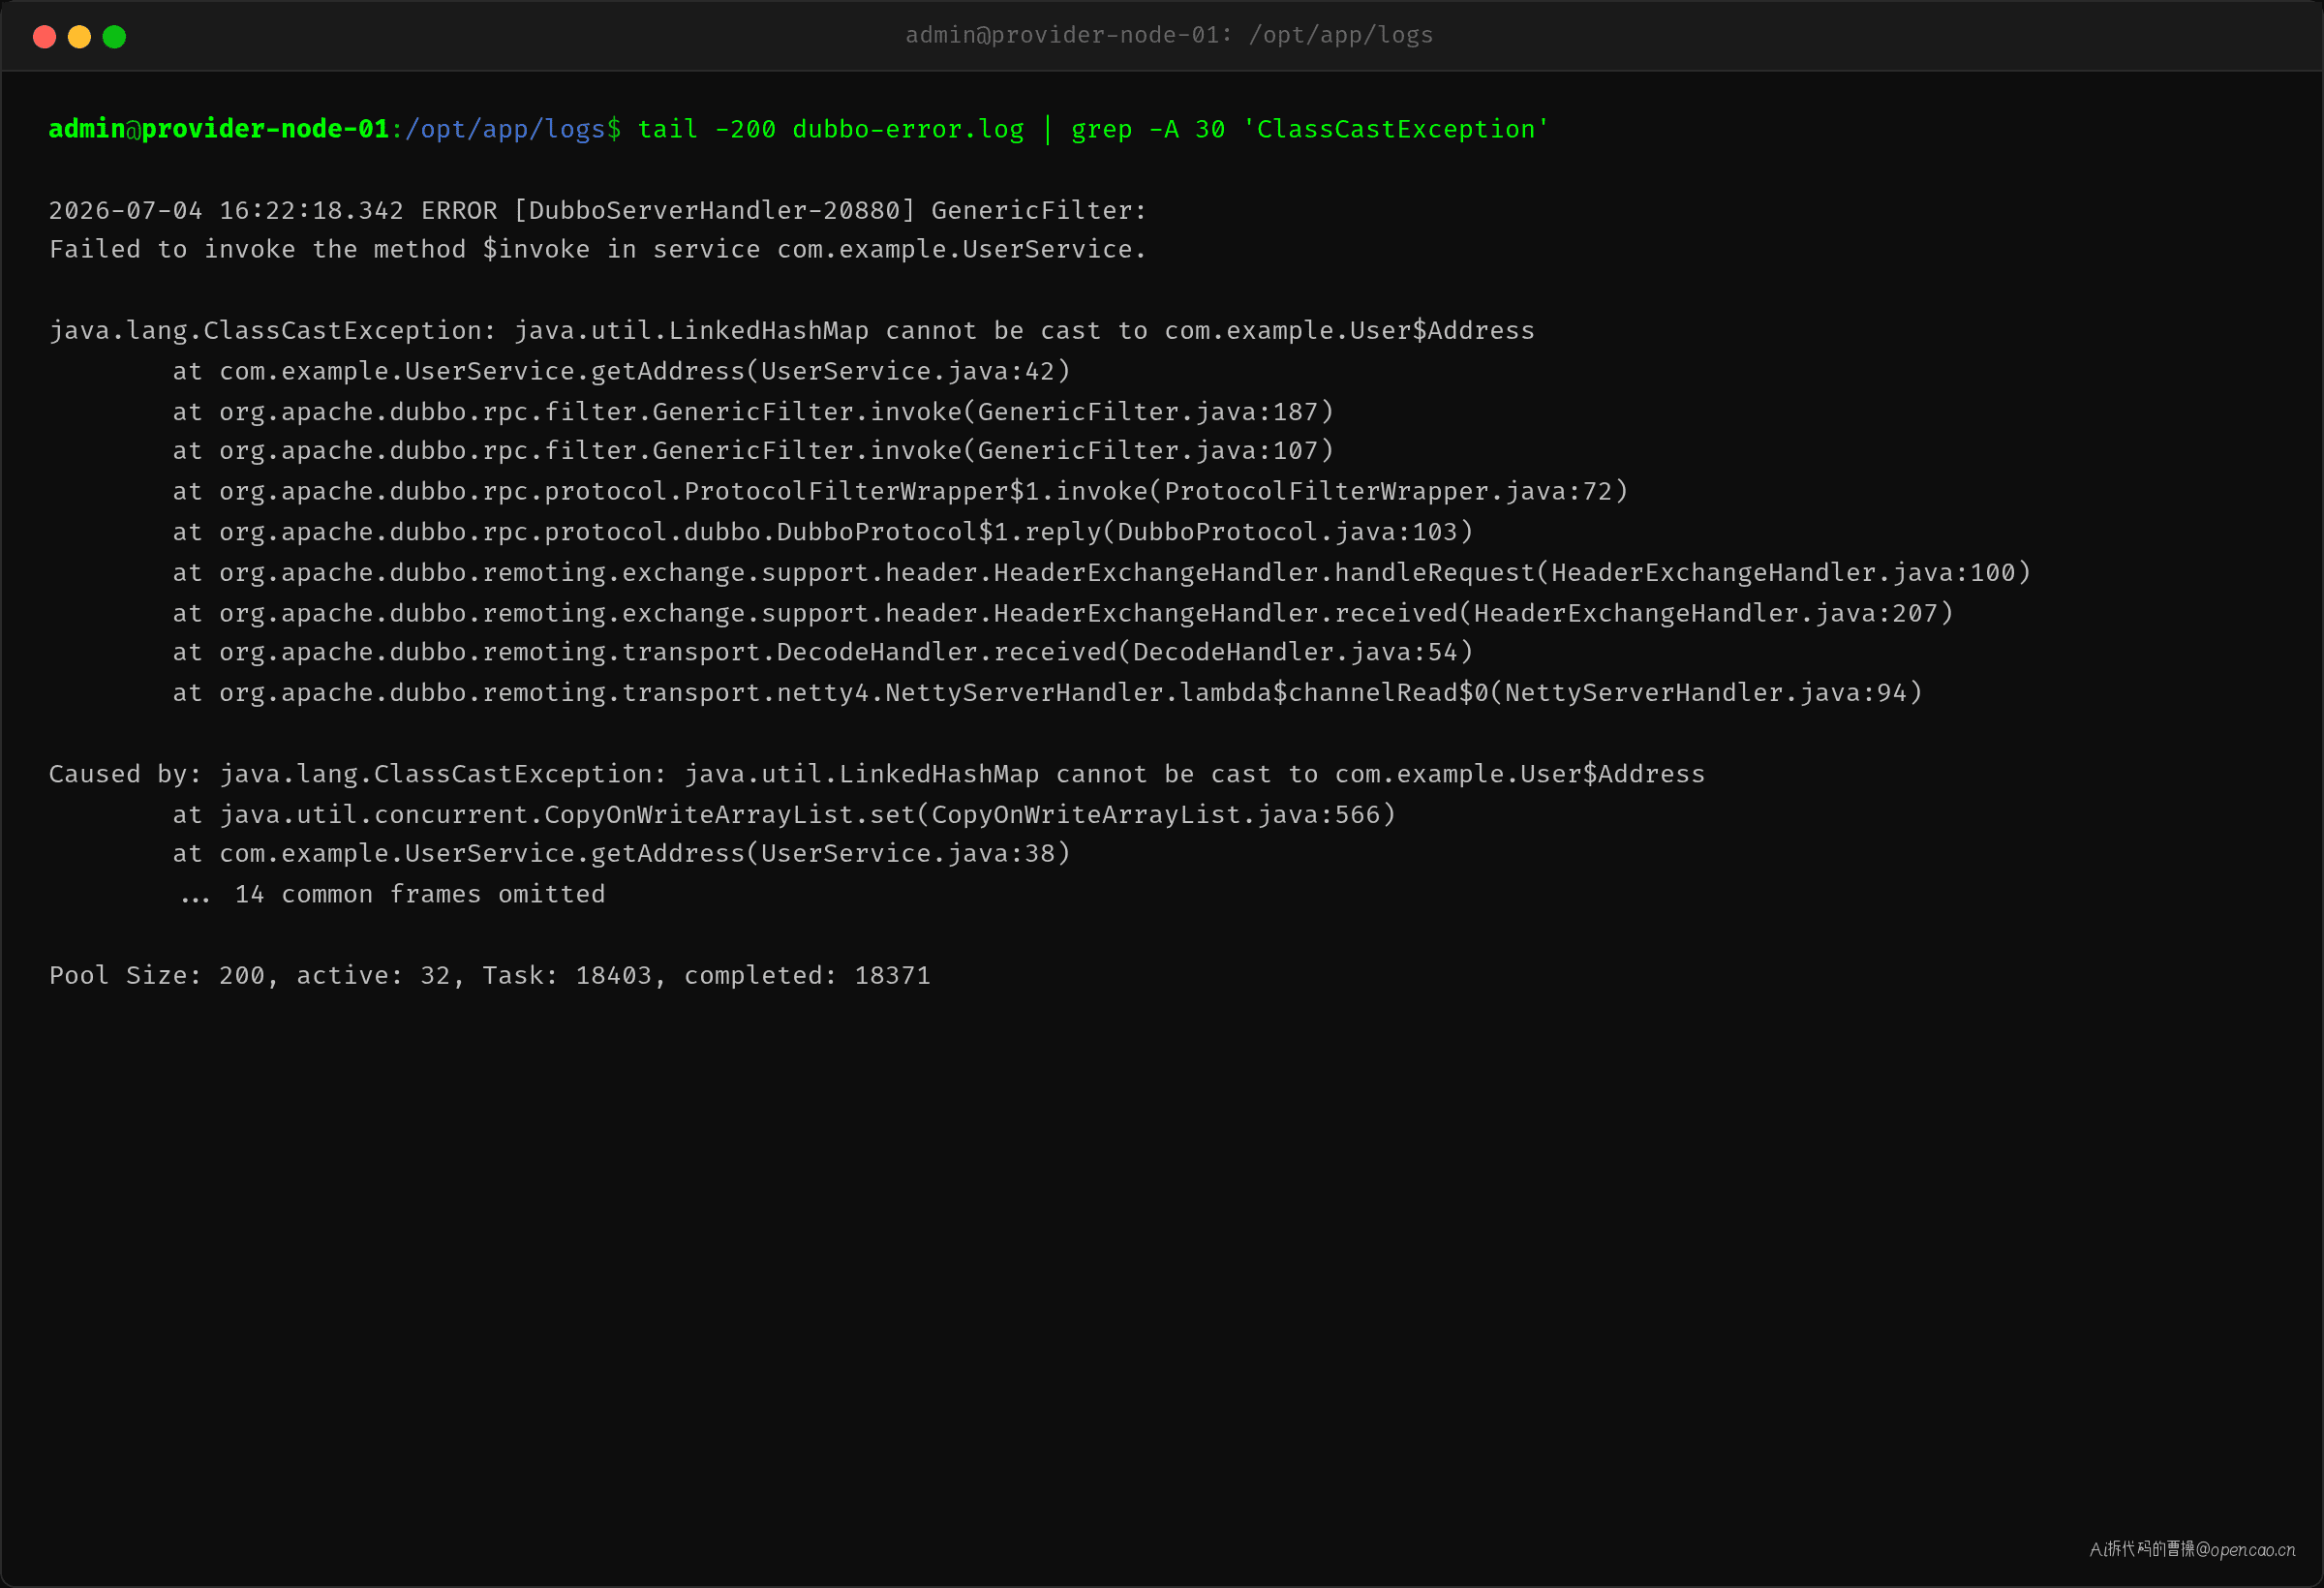The width and height of the screenshot is (2324, 1588).
Task: Click the 'Pool Size: 200, active: 32' line
Action: click(x=490, y=976)
